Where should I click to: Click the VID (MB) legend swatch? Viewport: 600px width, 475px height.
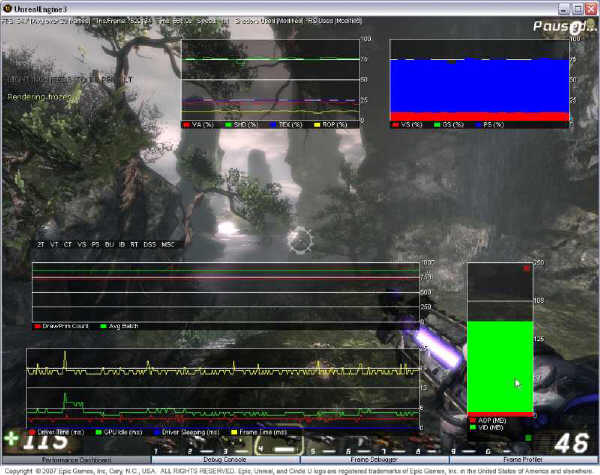coord(473,427)
